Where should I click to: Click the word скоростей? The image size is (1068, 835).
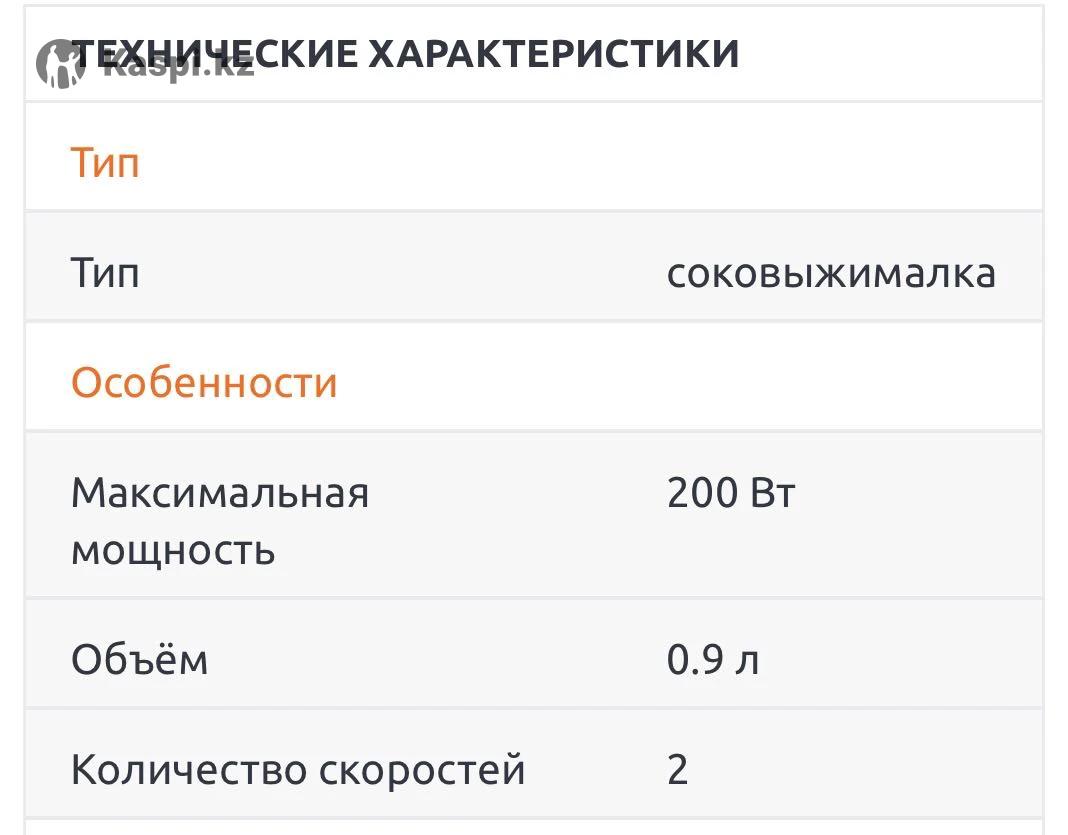pos(422,770)
